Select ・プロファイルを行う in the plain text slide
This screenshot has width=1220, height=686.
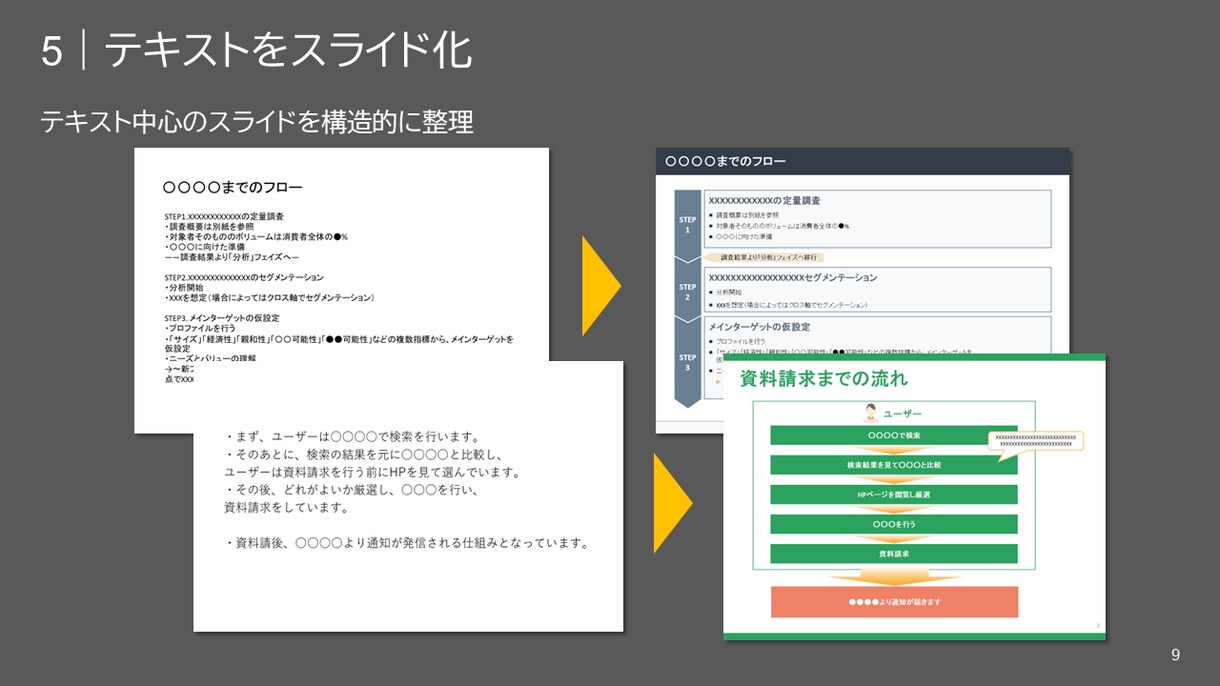pyautogui.click(x=200, y=328)
